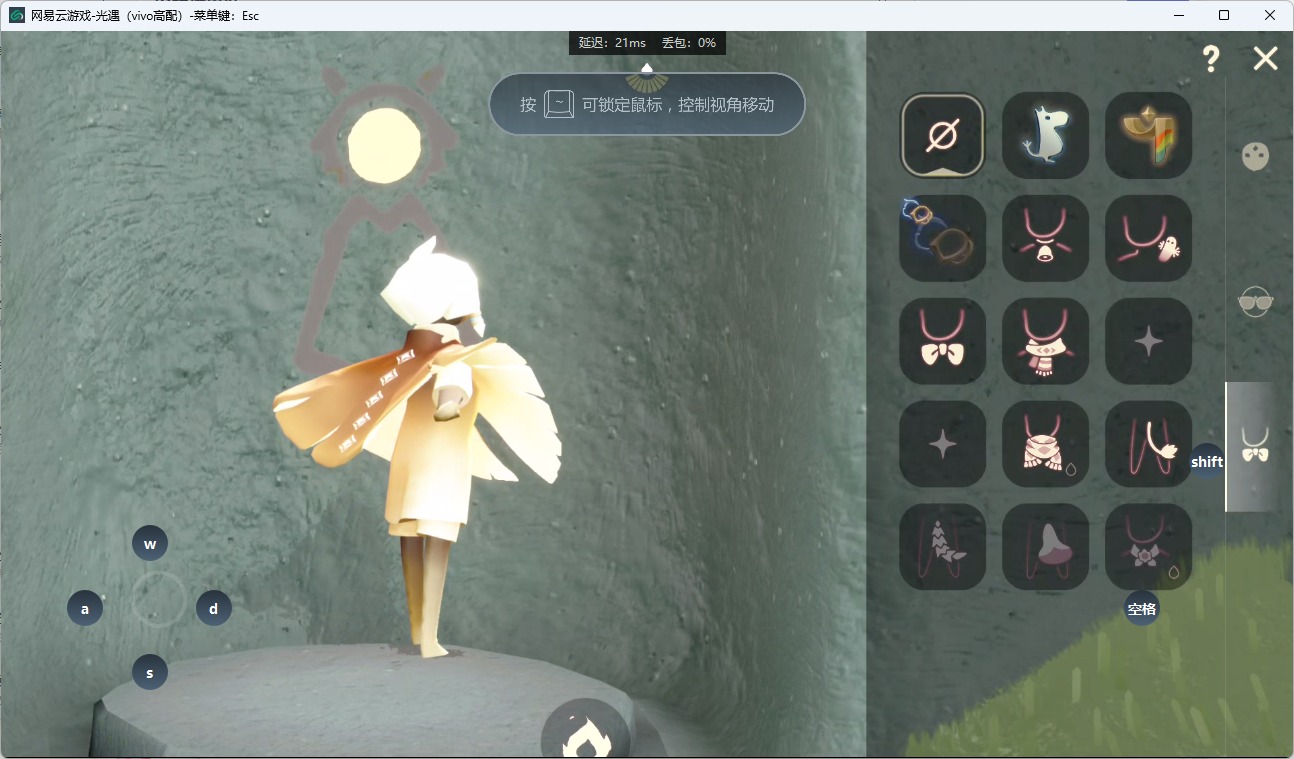The height and width of the screenshot is (759, 1294).
Task: Collapse the status bar with the top arrow
Action: 647,68
